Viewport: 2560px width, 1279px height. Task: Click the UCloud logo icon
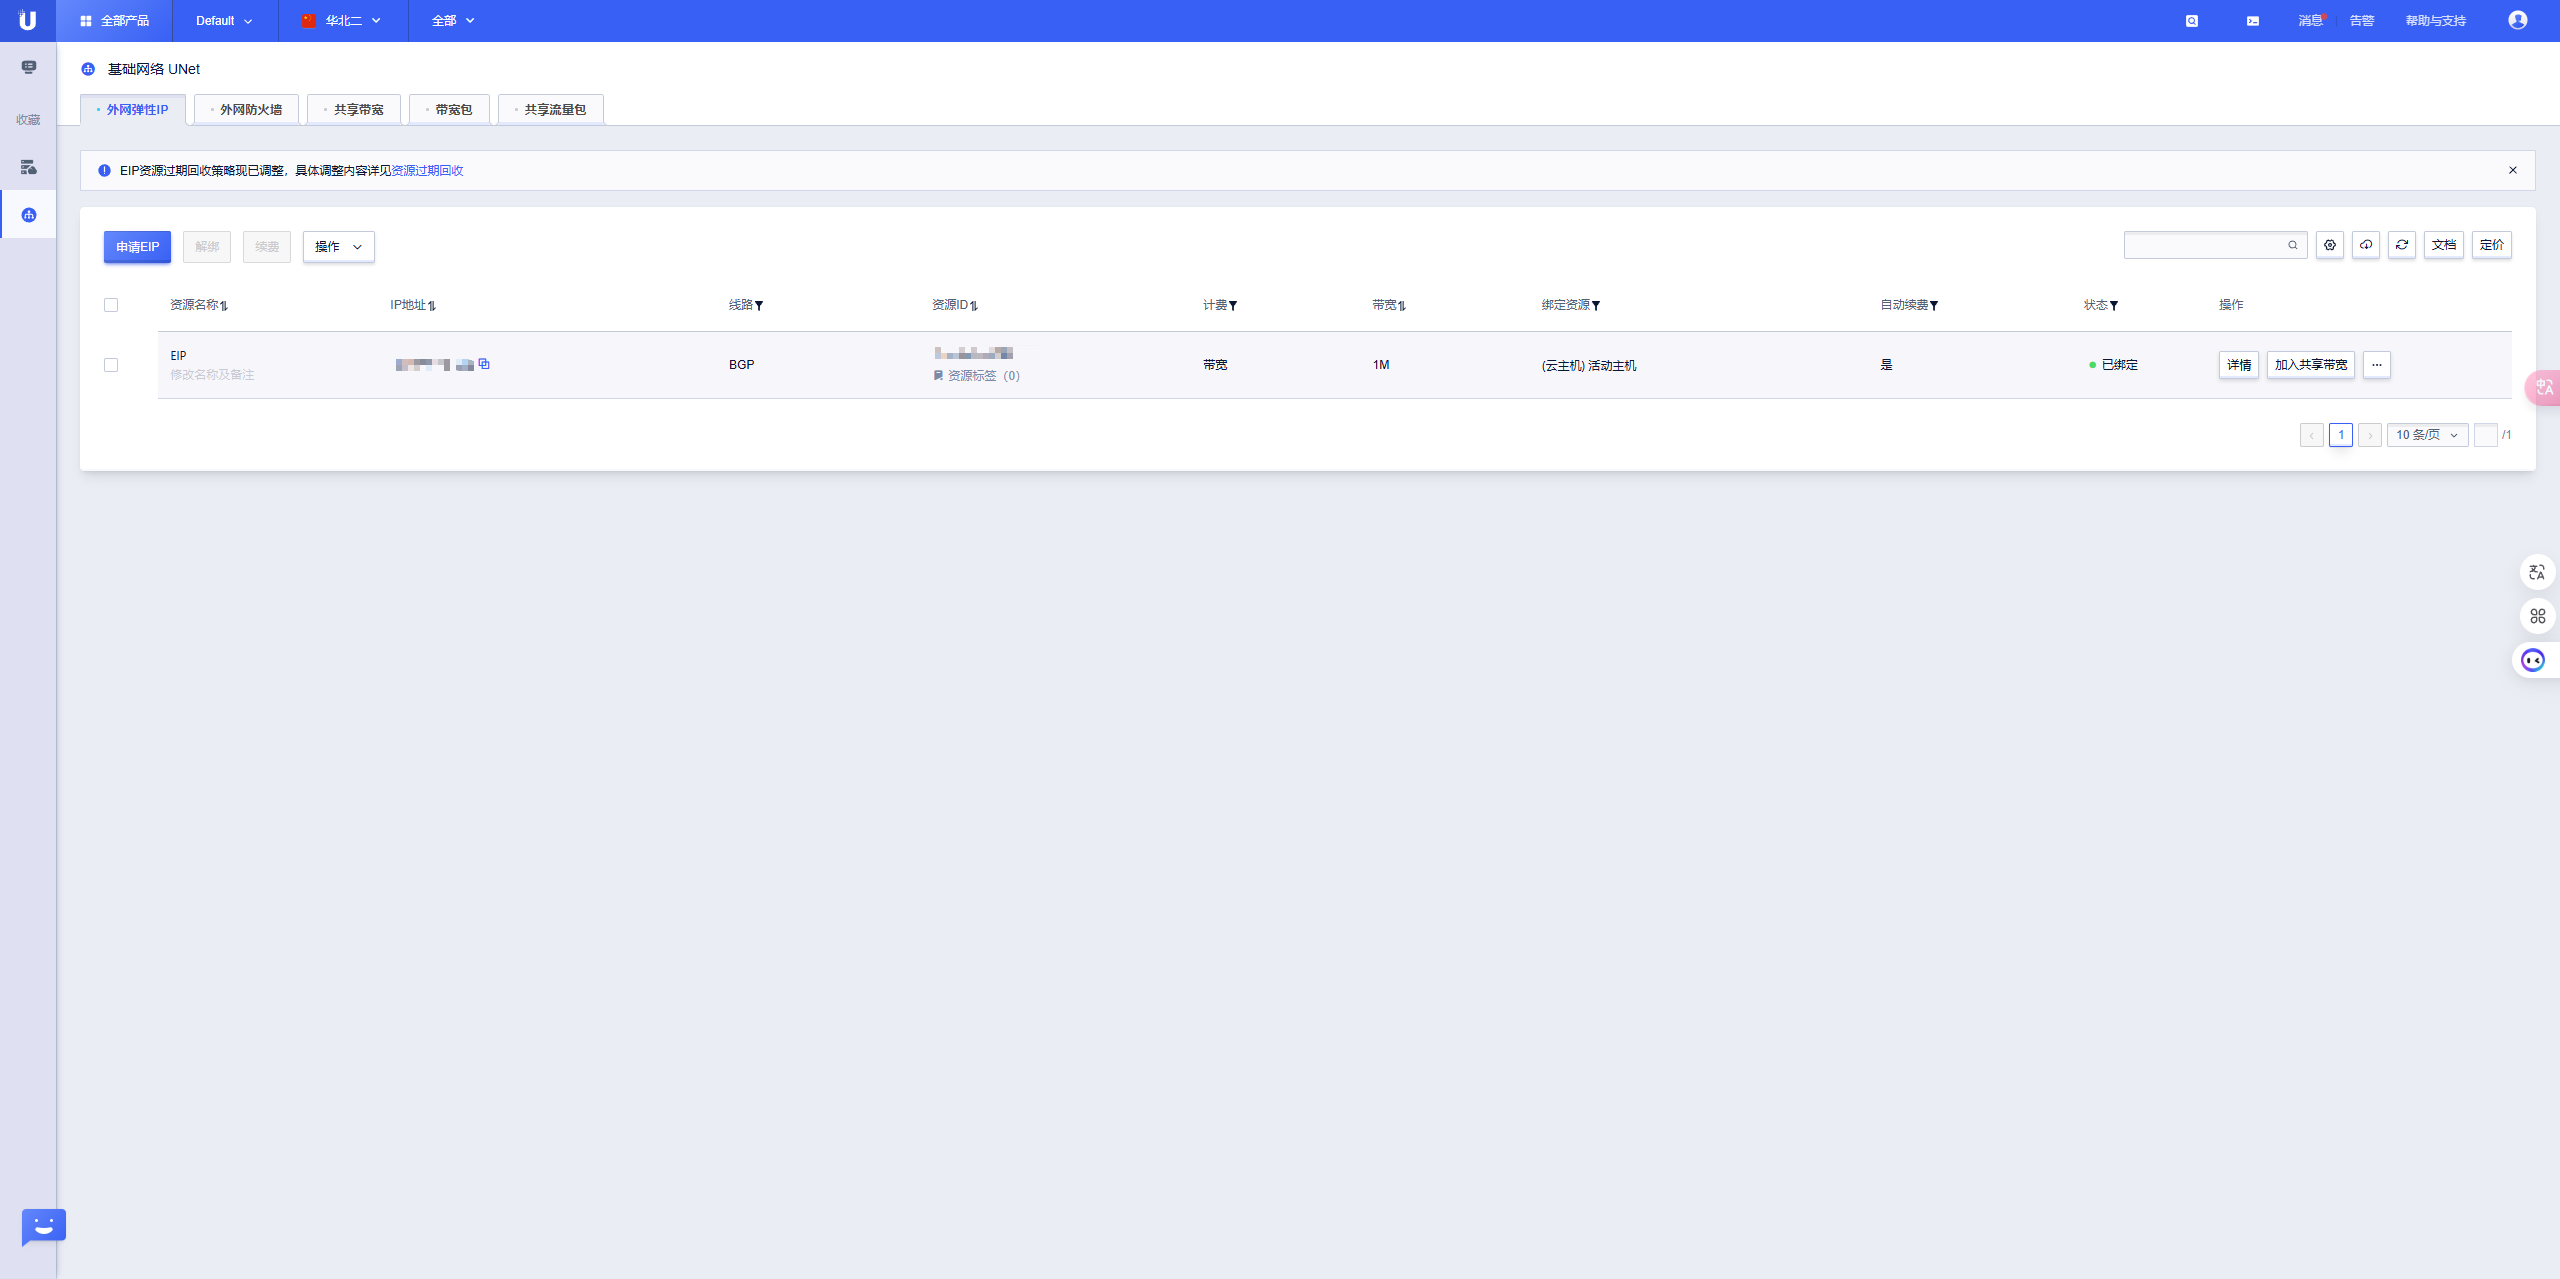click(x=27, y=20)
